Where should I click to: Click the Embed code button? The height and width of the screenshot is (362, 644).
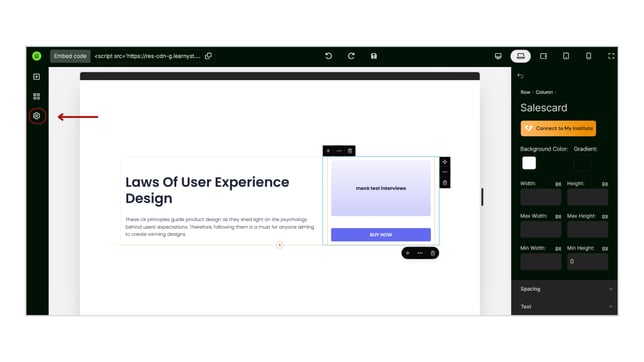[70, 56]
